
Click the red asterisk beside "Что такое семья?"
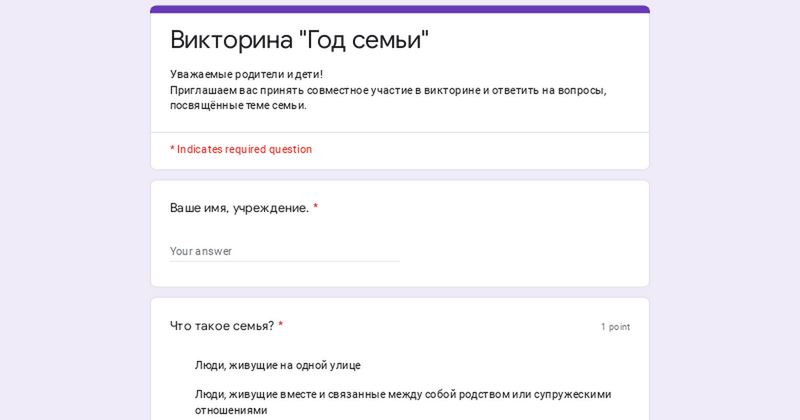click(281, 326)
